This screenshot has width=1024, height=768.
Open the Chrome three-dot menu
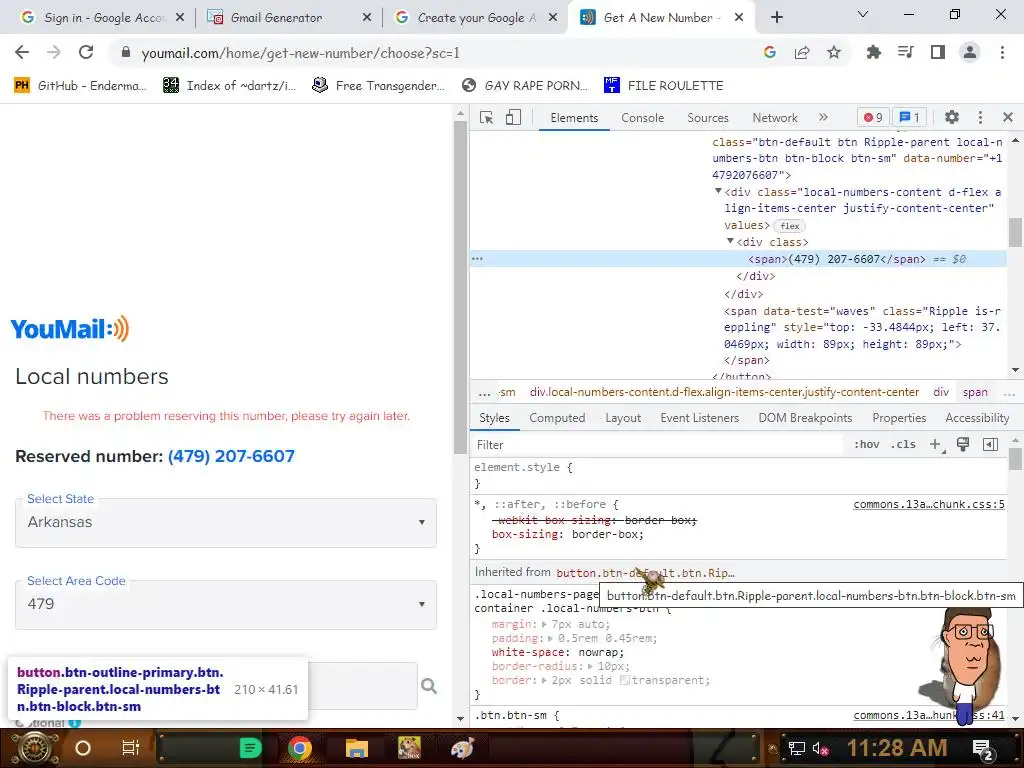coord(1002,52)
